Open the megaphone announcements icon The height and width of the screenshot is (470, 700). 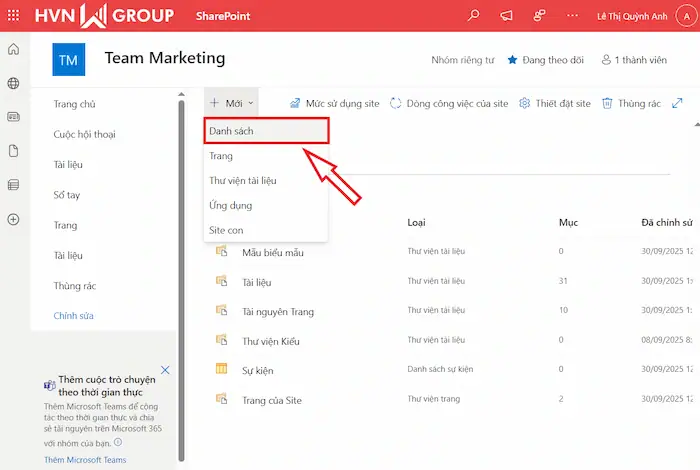[x=506, y=16]
